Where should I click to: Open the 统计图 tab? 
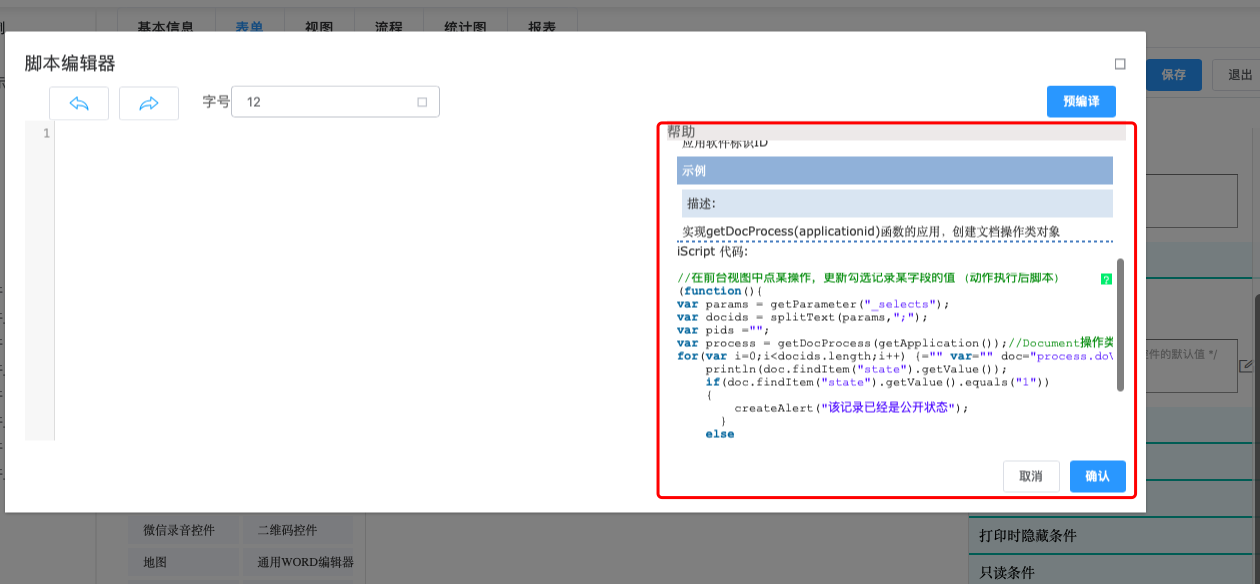tap(465, 28)
